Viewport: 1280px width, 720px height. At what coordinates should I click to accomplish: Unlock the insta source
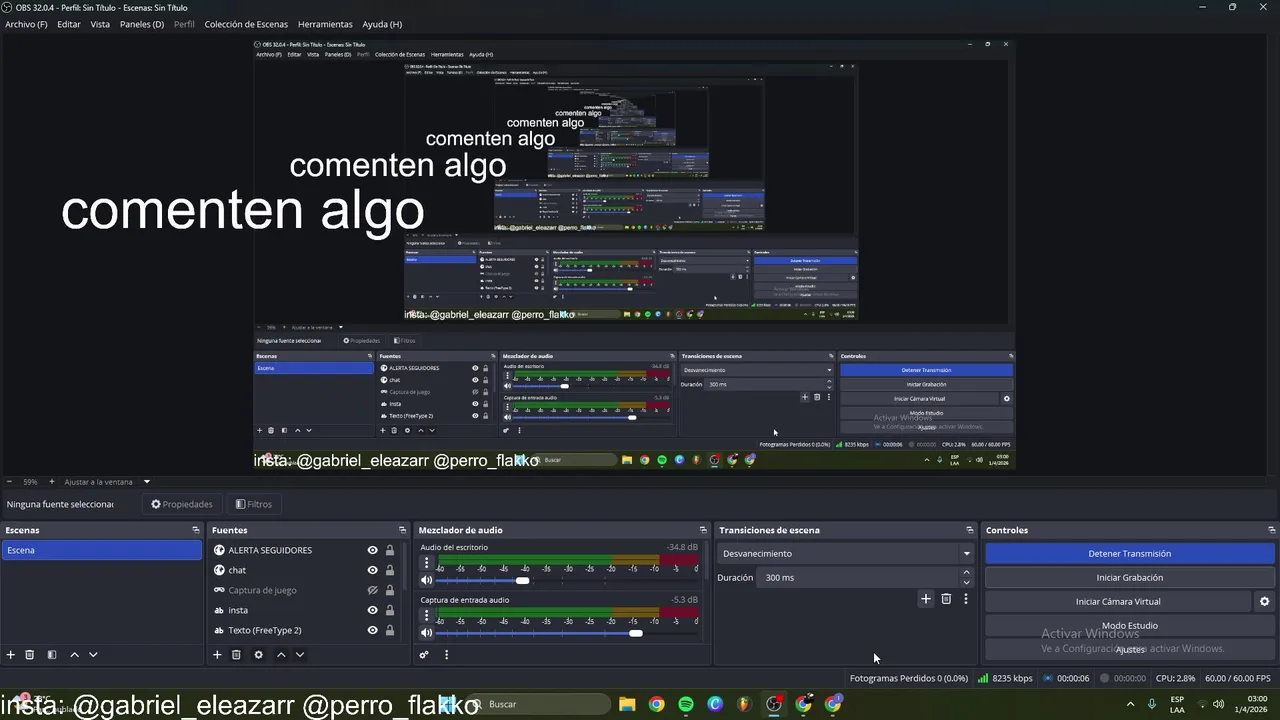tap(390, 610)
